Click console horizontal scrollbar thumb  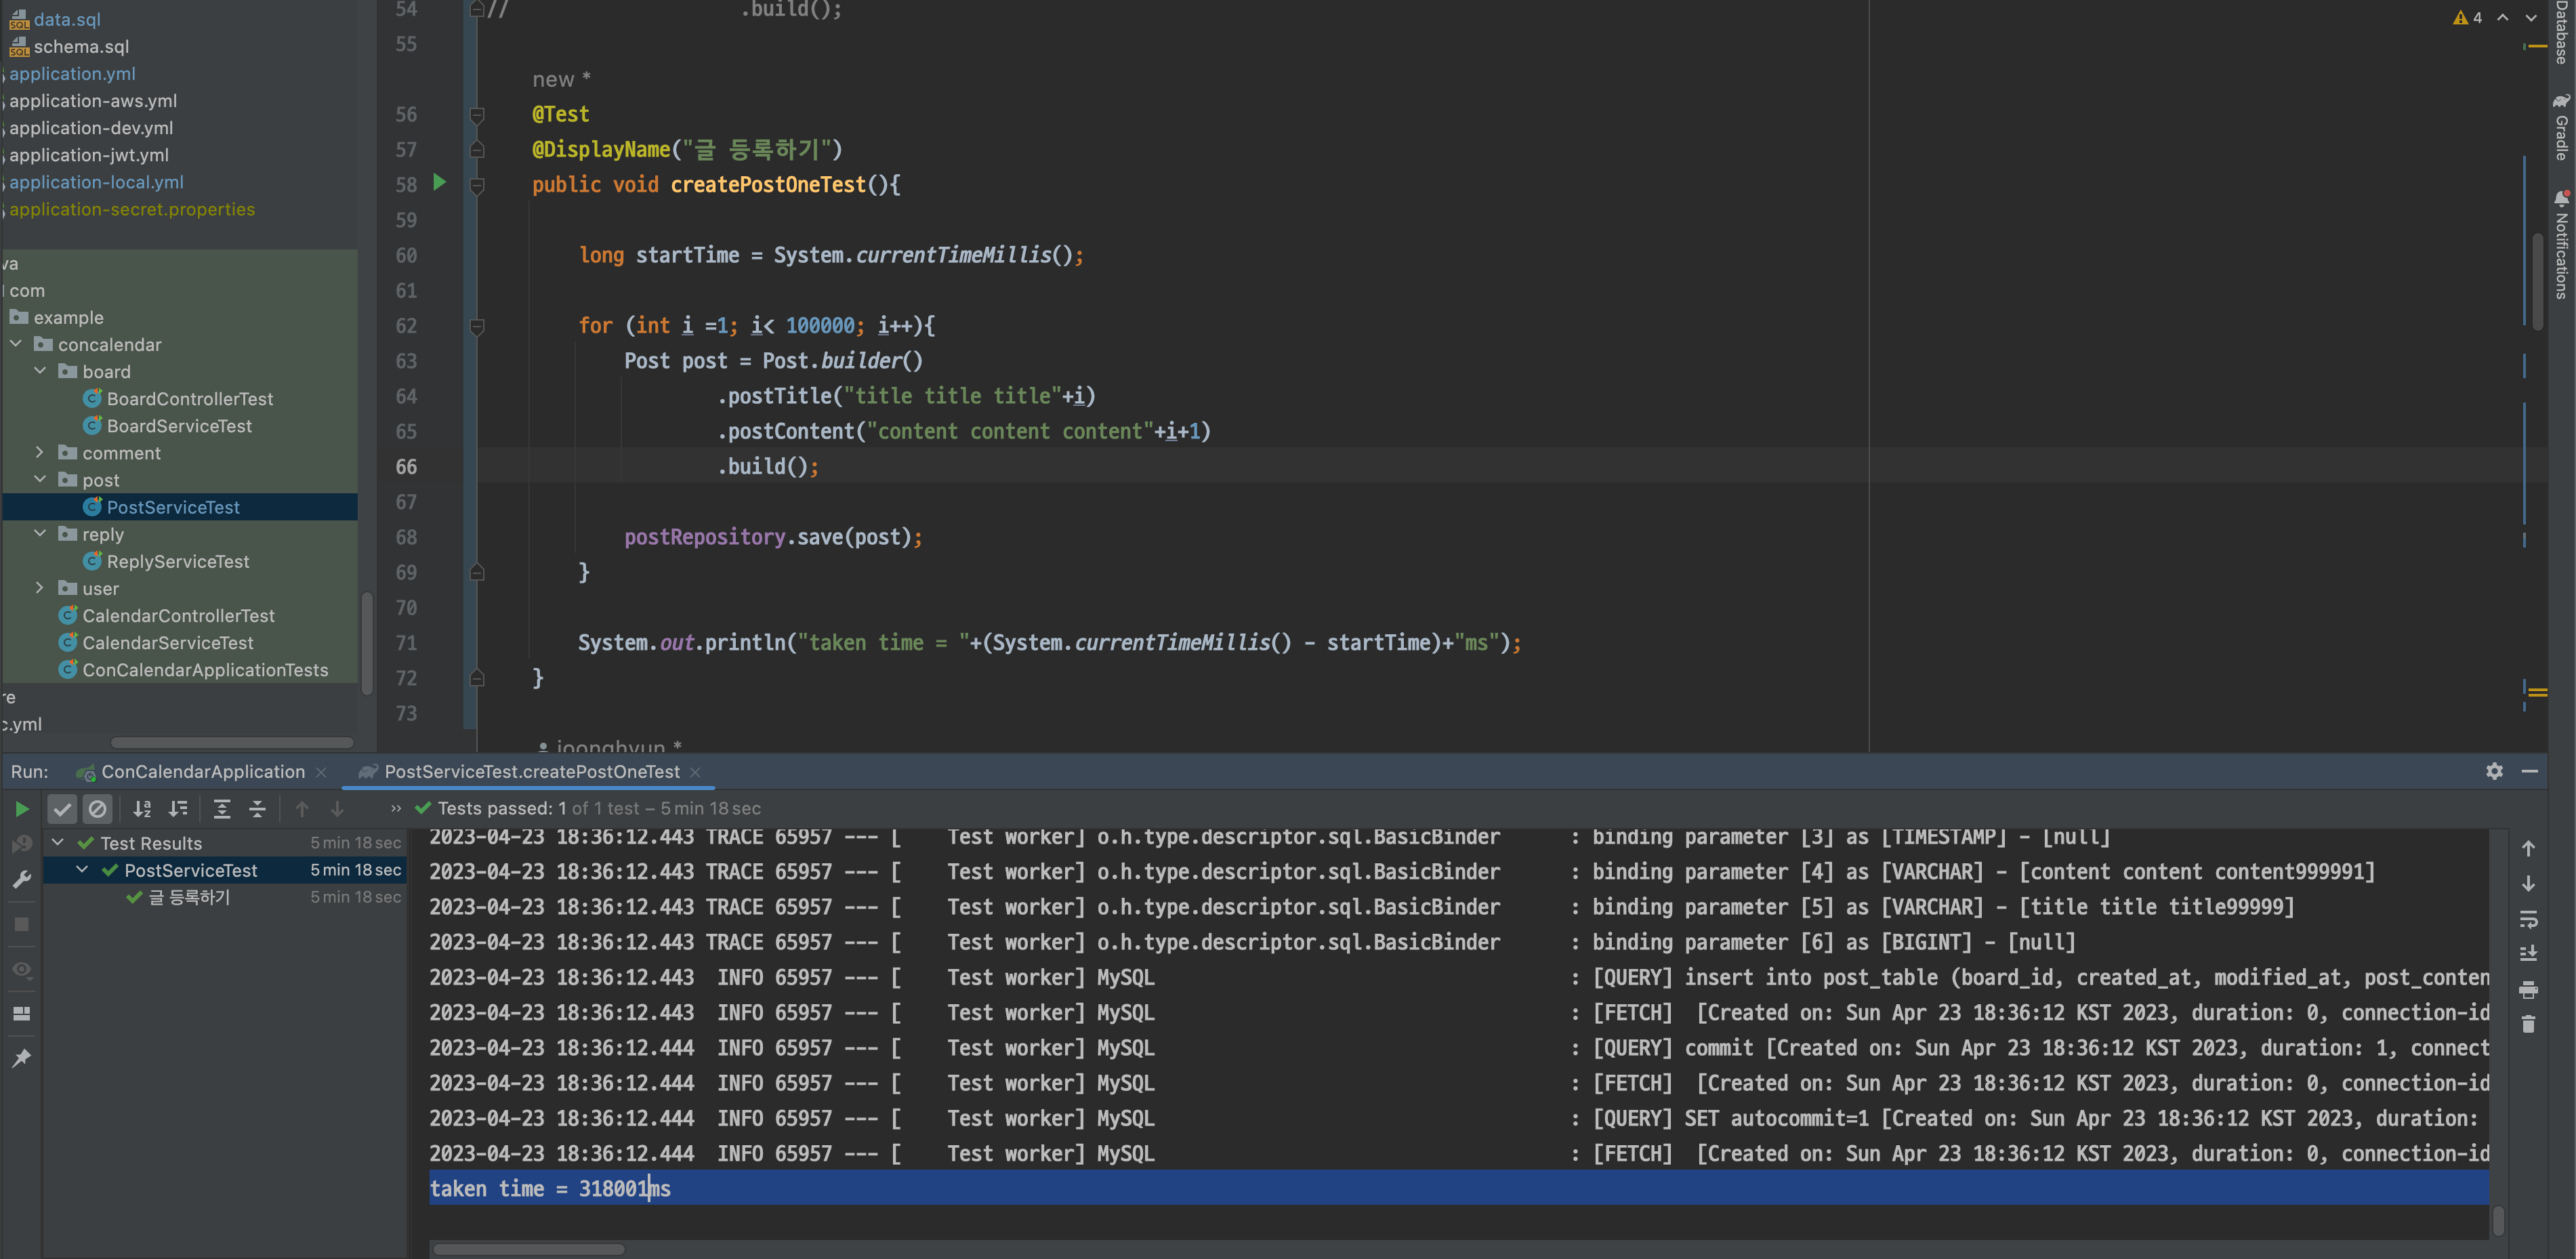coord(528,1248)
